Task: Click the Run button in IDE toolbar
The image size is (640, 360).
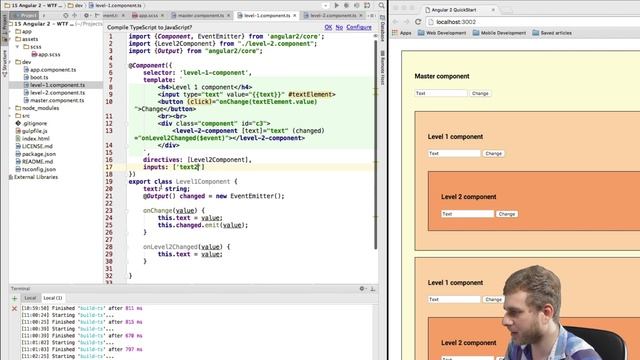Action: [336, 5]
